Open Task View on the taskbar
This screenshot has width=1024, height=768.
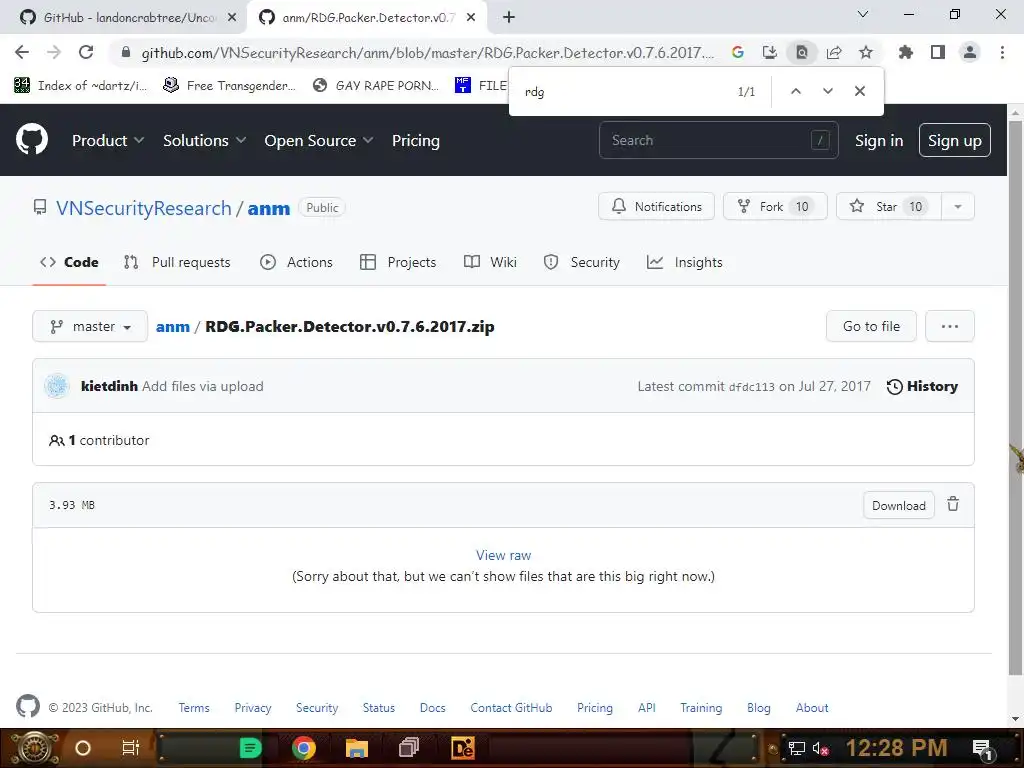click(x=131, y=748)
